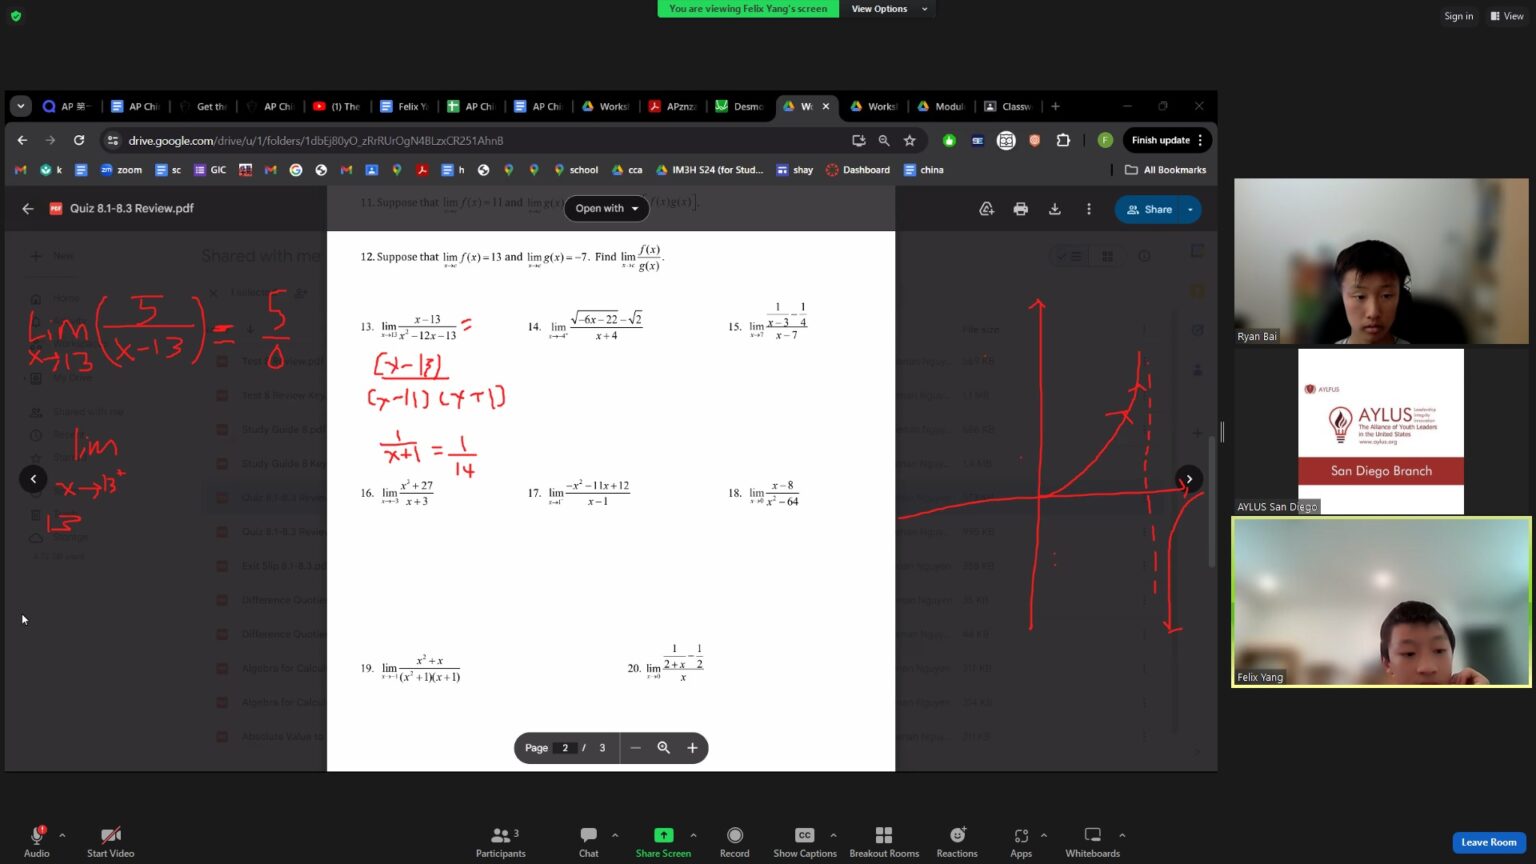Expand the Chat options caret
1536x864 pixels.
[614, 835]
